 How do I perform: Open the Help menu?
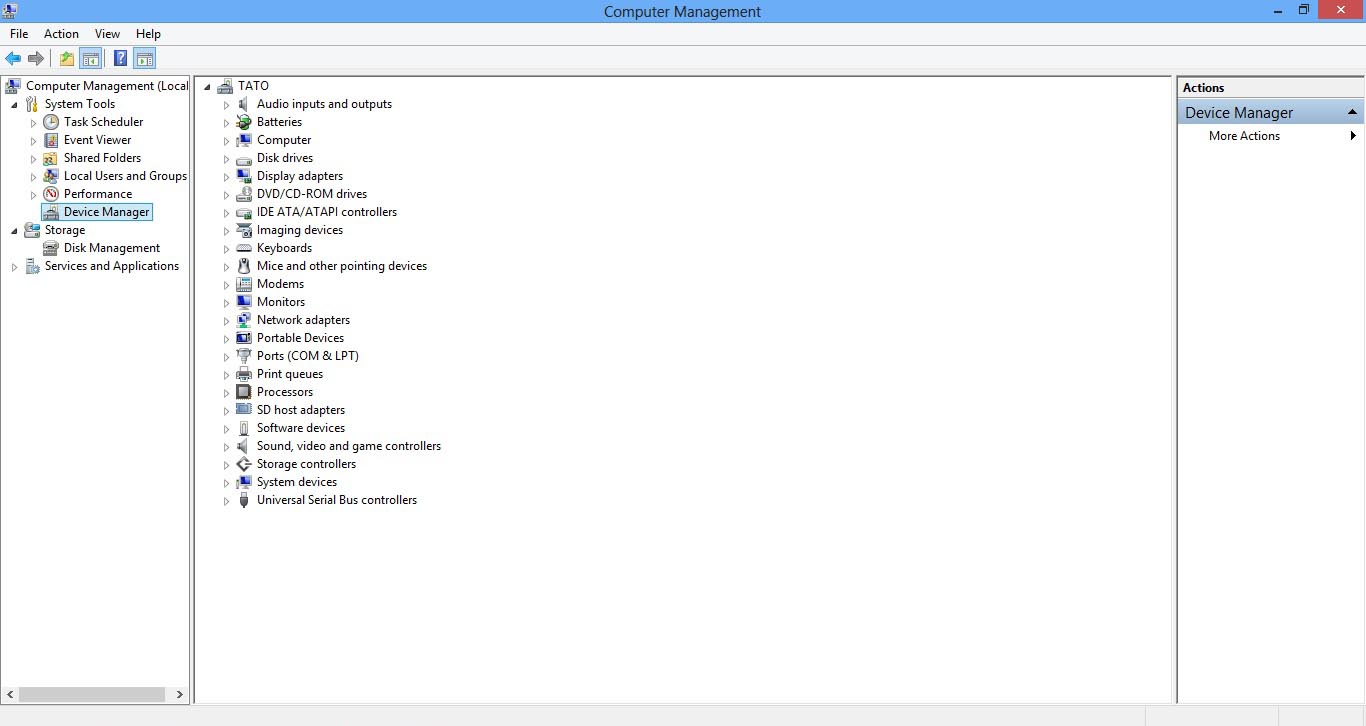[148, 34]
